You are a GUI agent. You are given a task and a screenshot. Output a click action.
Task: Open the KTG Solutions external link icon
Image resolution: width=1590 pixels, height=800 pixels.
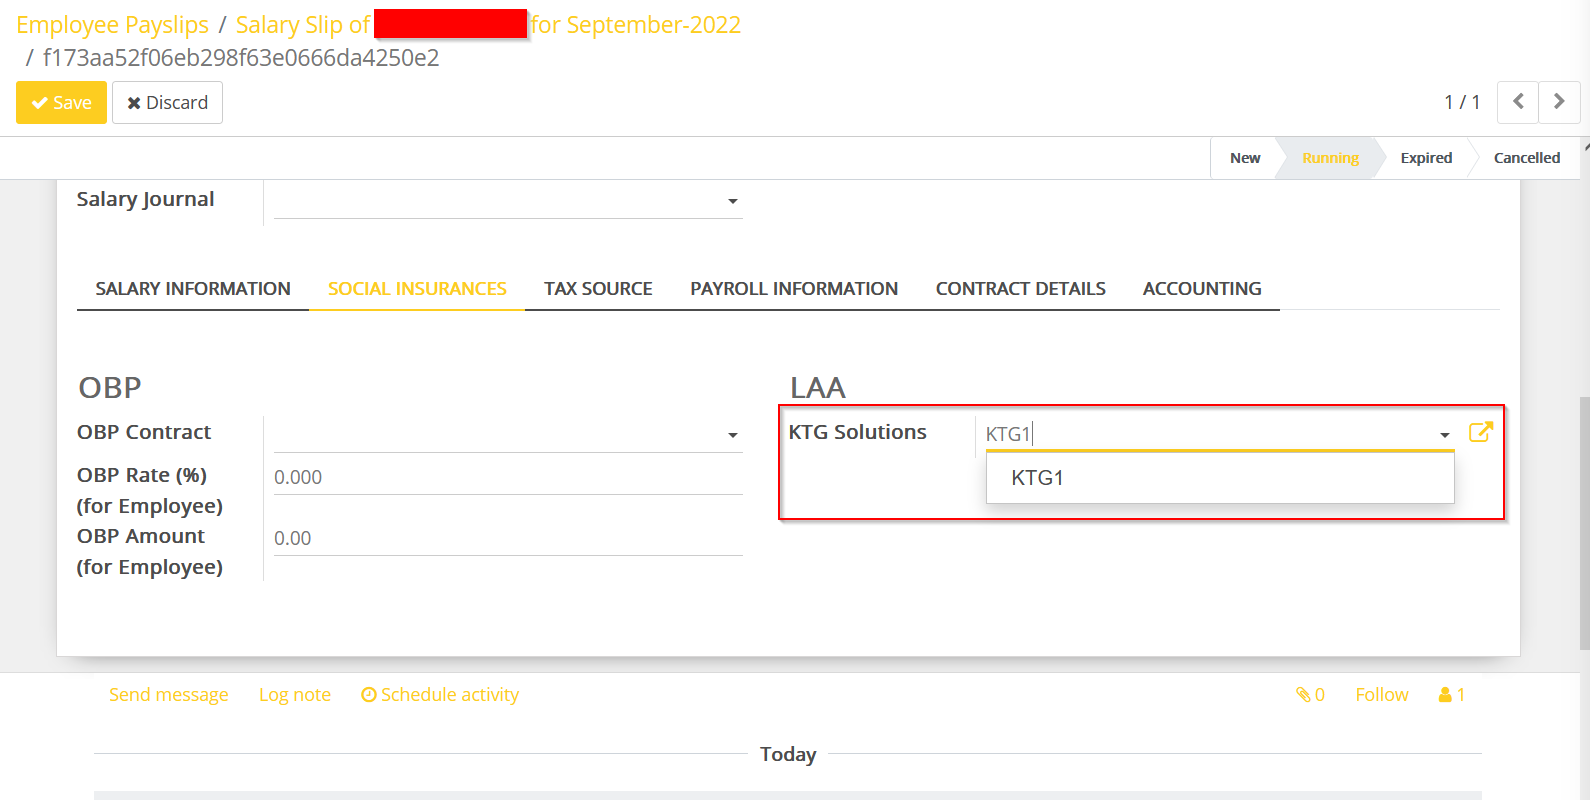[x=1480, y=432]
